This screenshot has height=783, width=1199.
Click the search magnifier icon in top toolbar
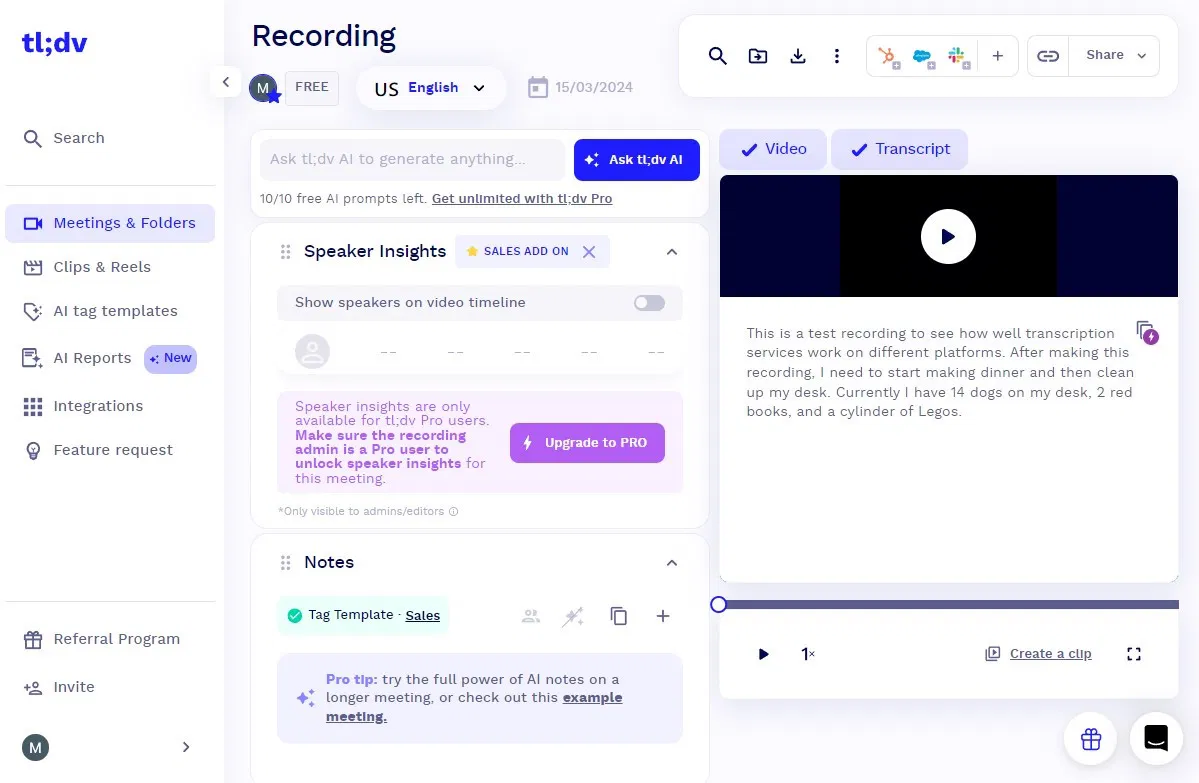point(717,56)
